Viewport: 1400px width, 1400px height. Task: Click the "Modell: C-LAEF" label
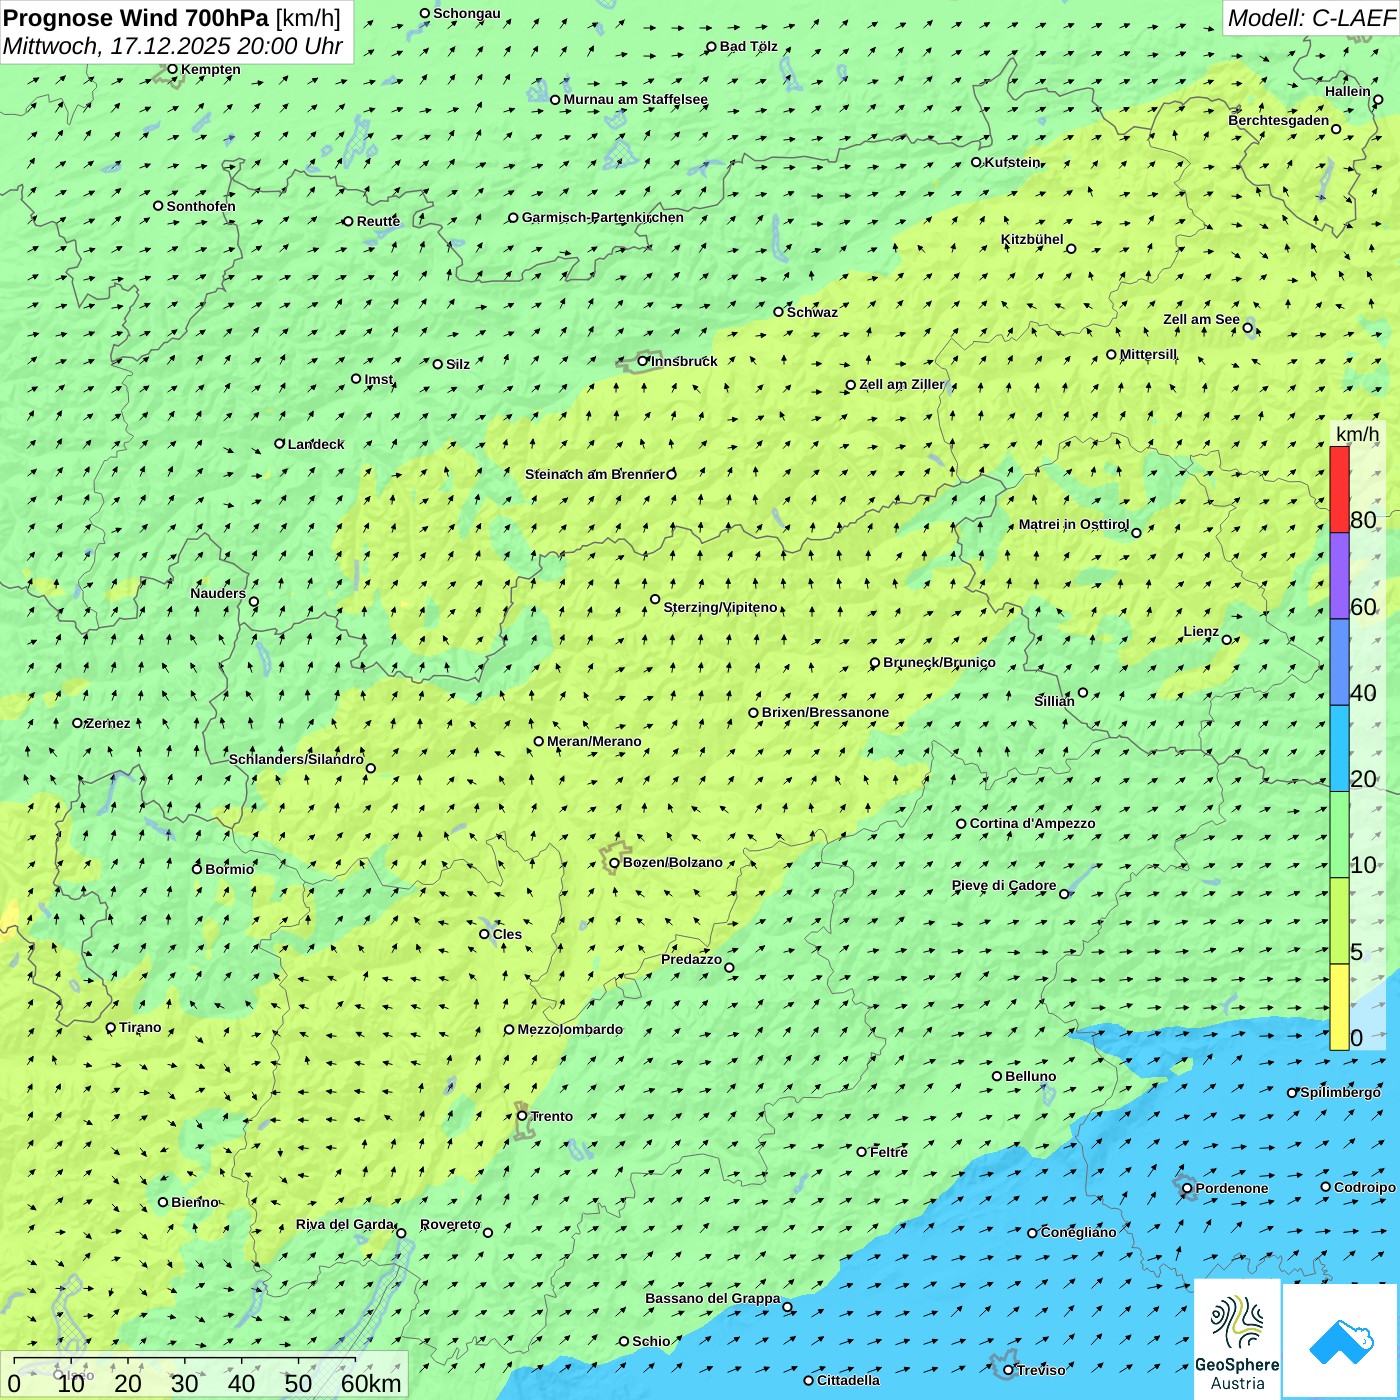click(x=1310, y=18)
